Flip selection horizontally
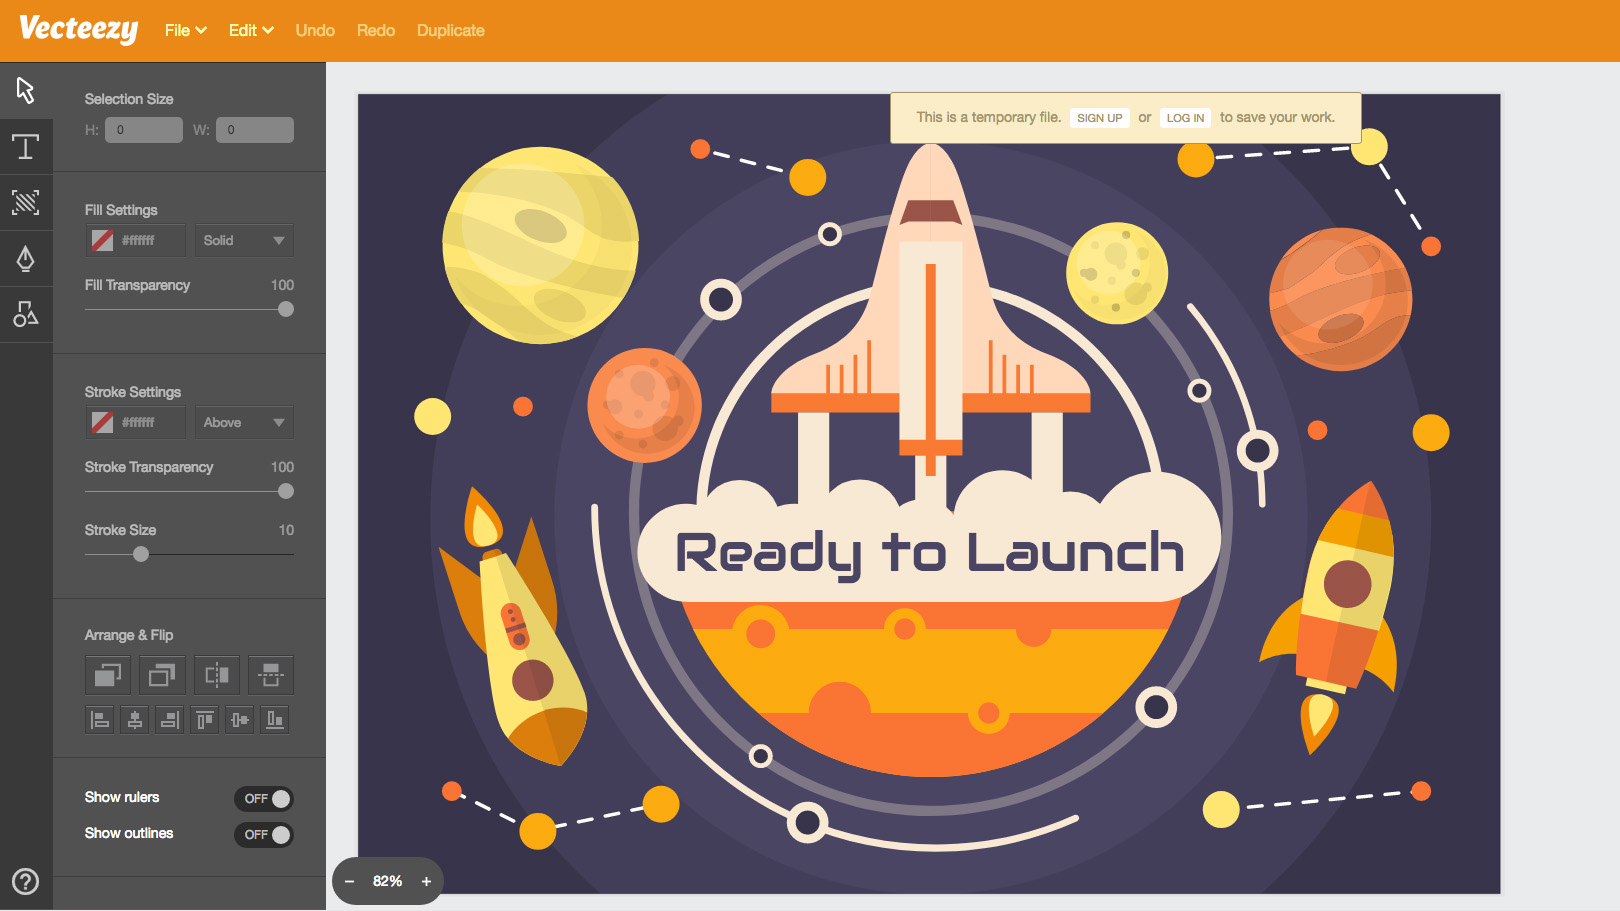This screenshot has height=911, width=1620. (x=217, y=675)
